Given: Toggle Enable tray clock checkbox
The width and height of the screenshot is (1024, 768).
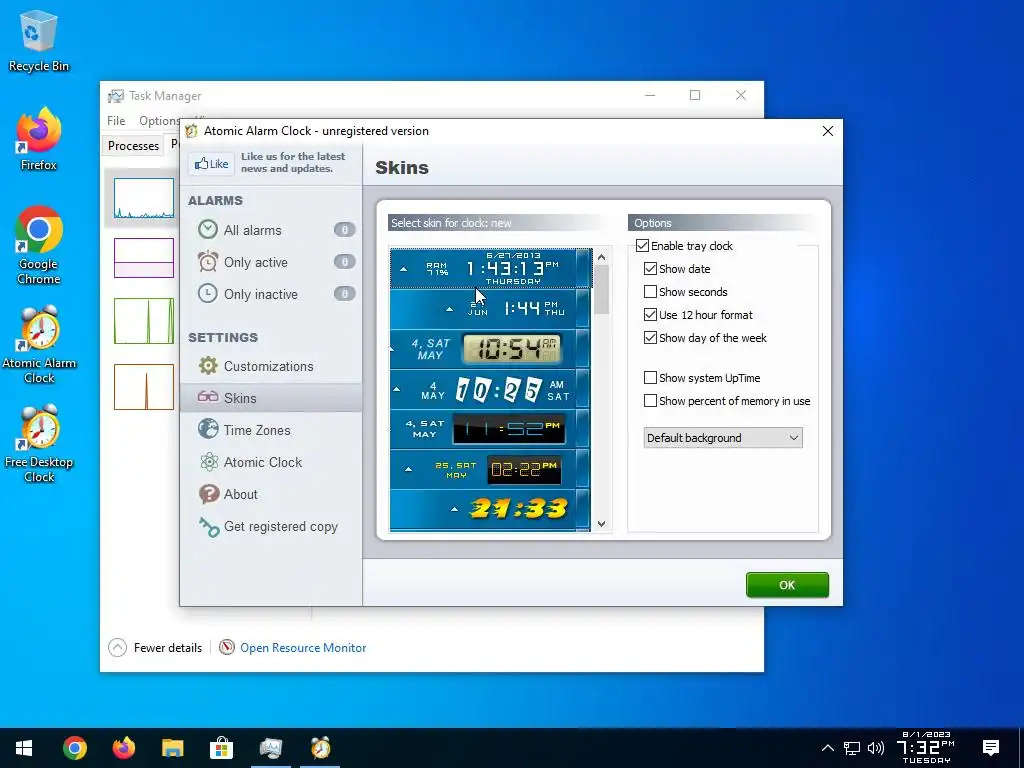Looking at the screenshot, I should click(643, 246).
